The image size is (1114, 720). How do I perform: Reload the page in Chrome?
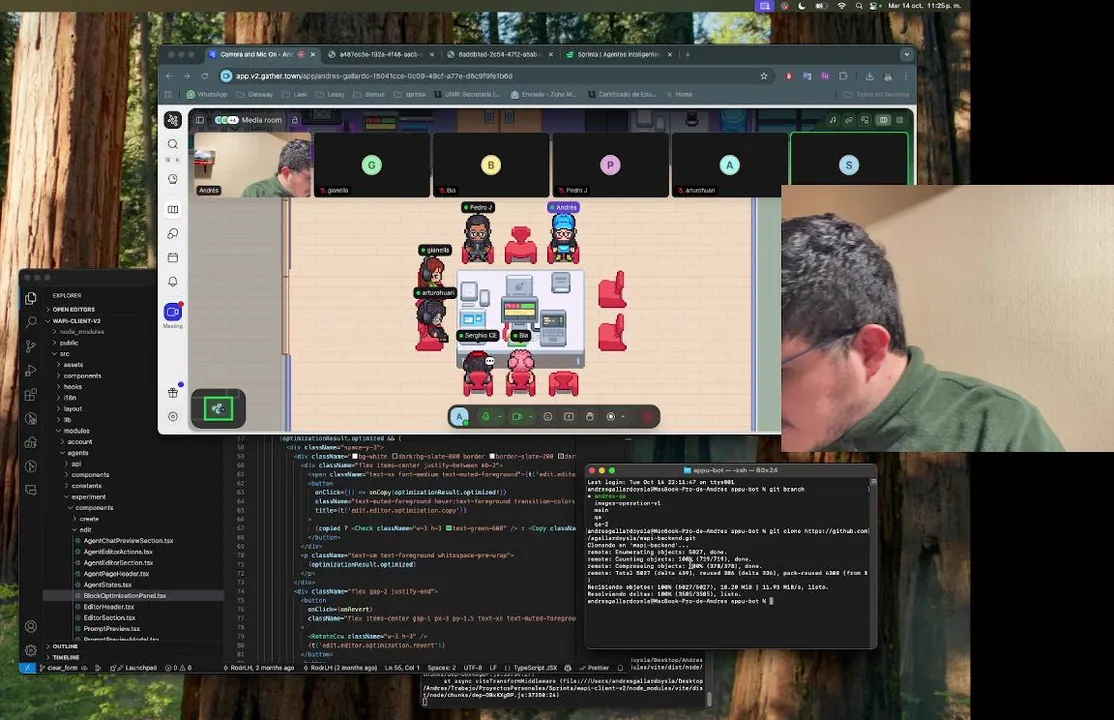pyautogui.click(x=205, y=76)
